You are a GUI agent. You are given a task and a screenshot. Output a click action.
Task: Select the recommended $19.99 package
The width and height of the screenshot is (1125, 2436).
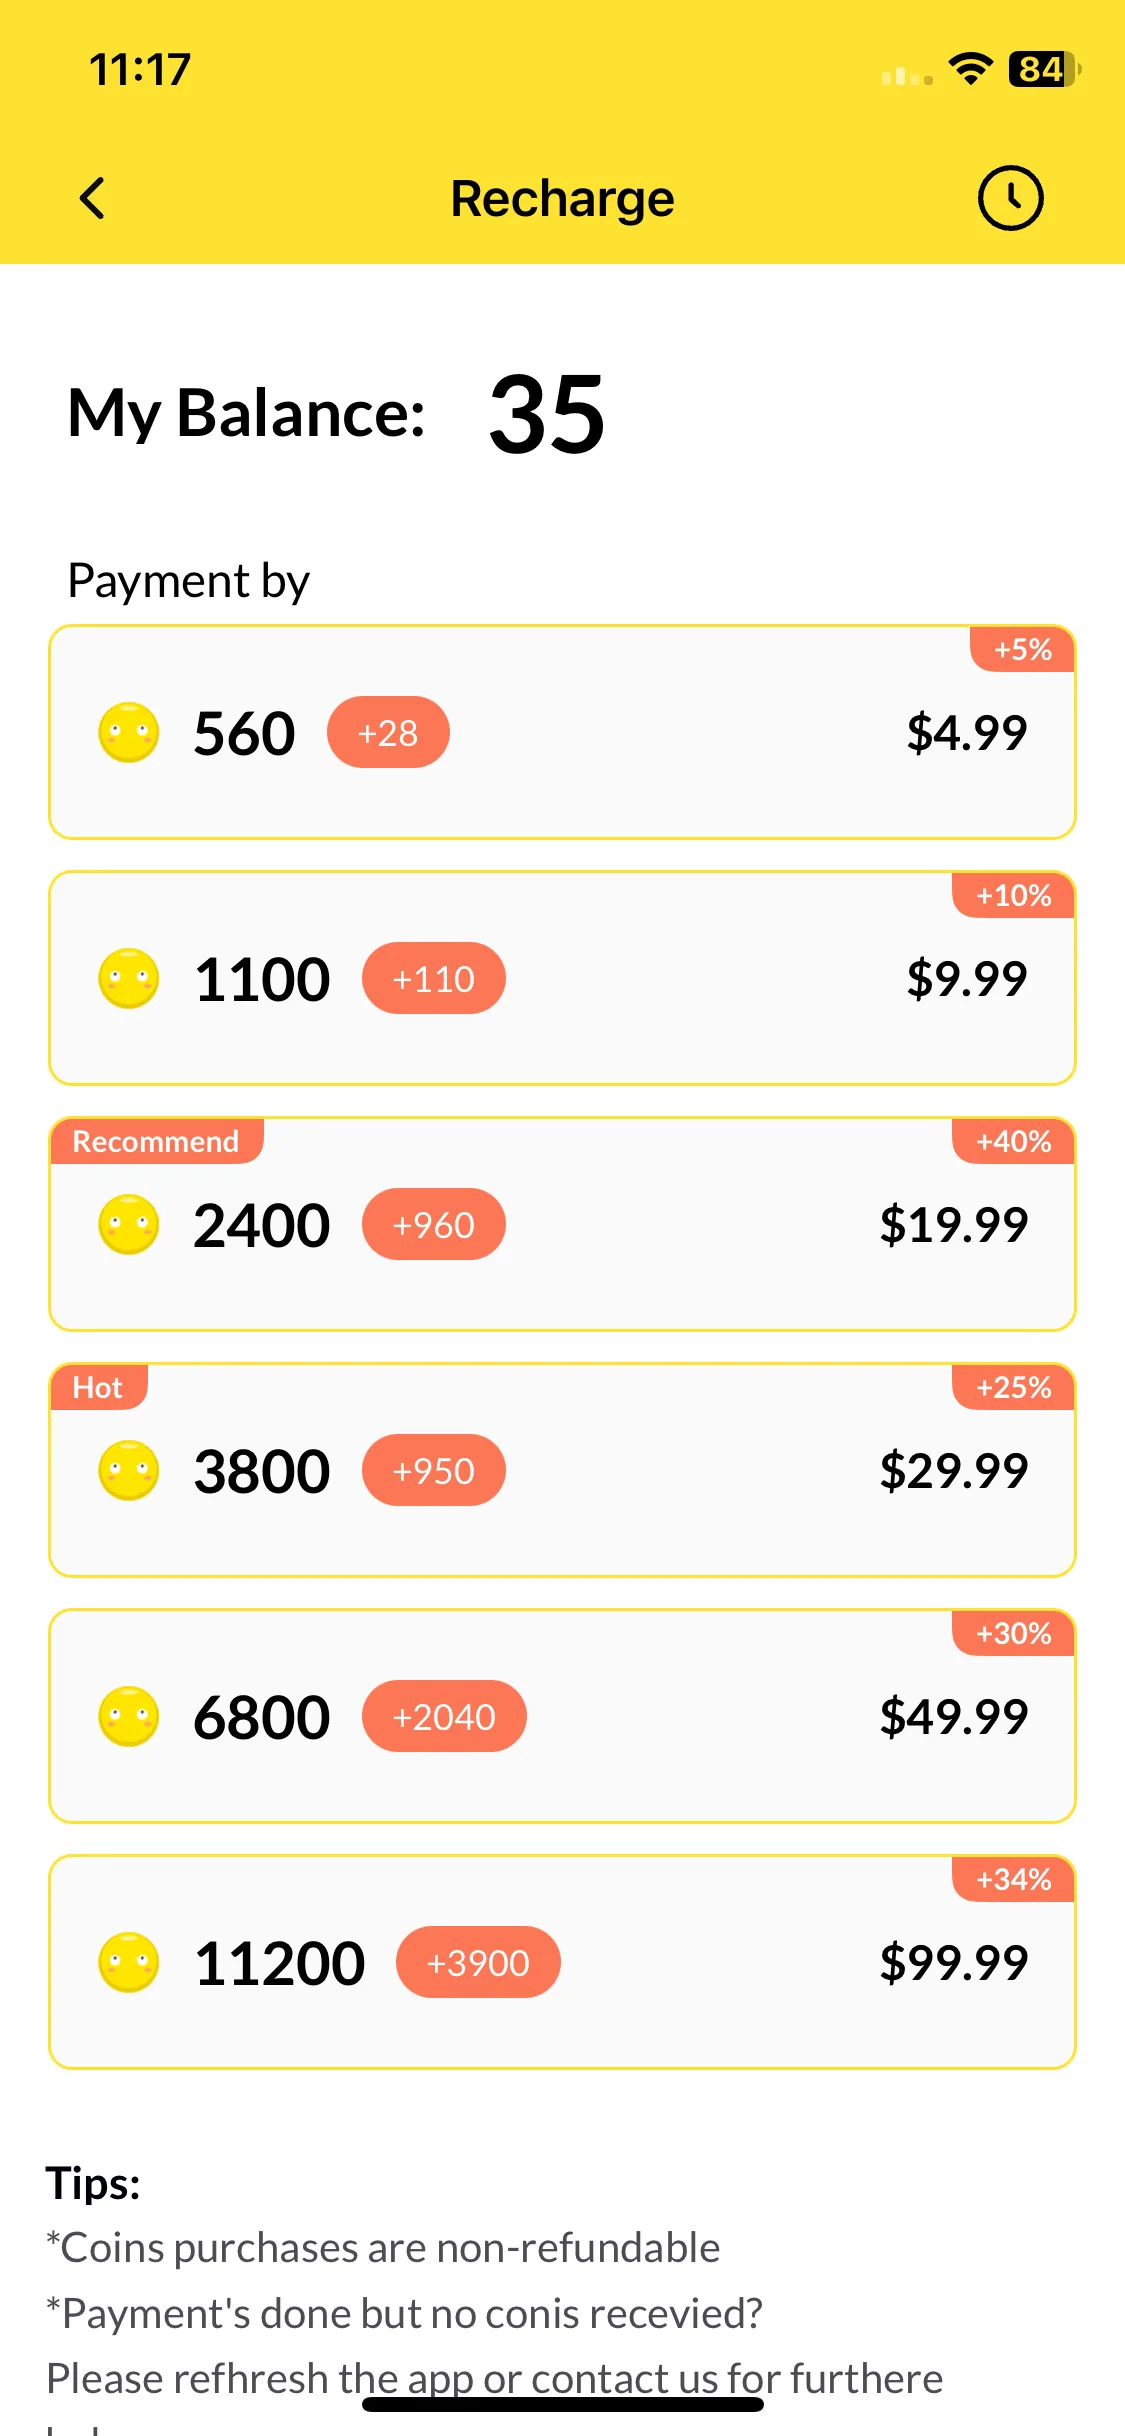(562, 1224)
